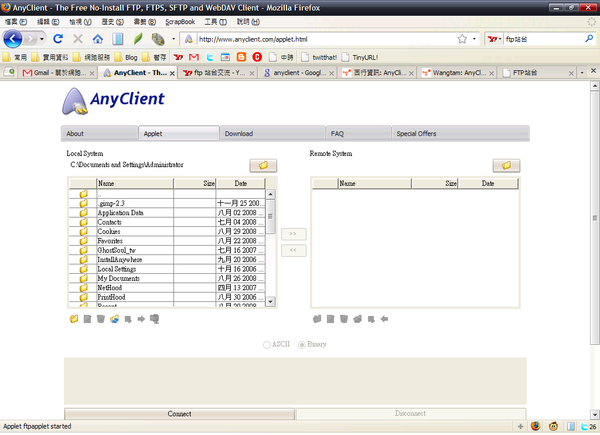Click the refresh folder icon under local list
This screenshot has height=435, width=600.
coord(114,319)
